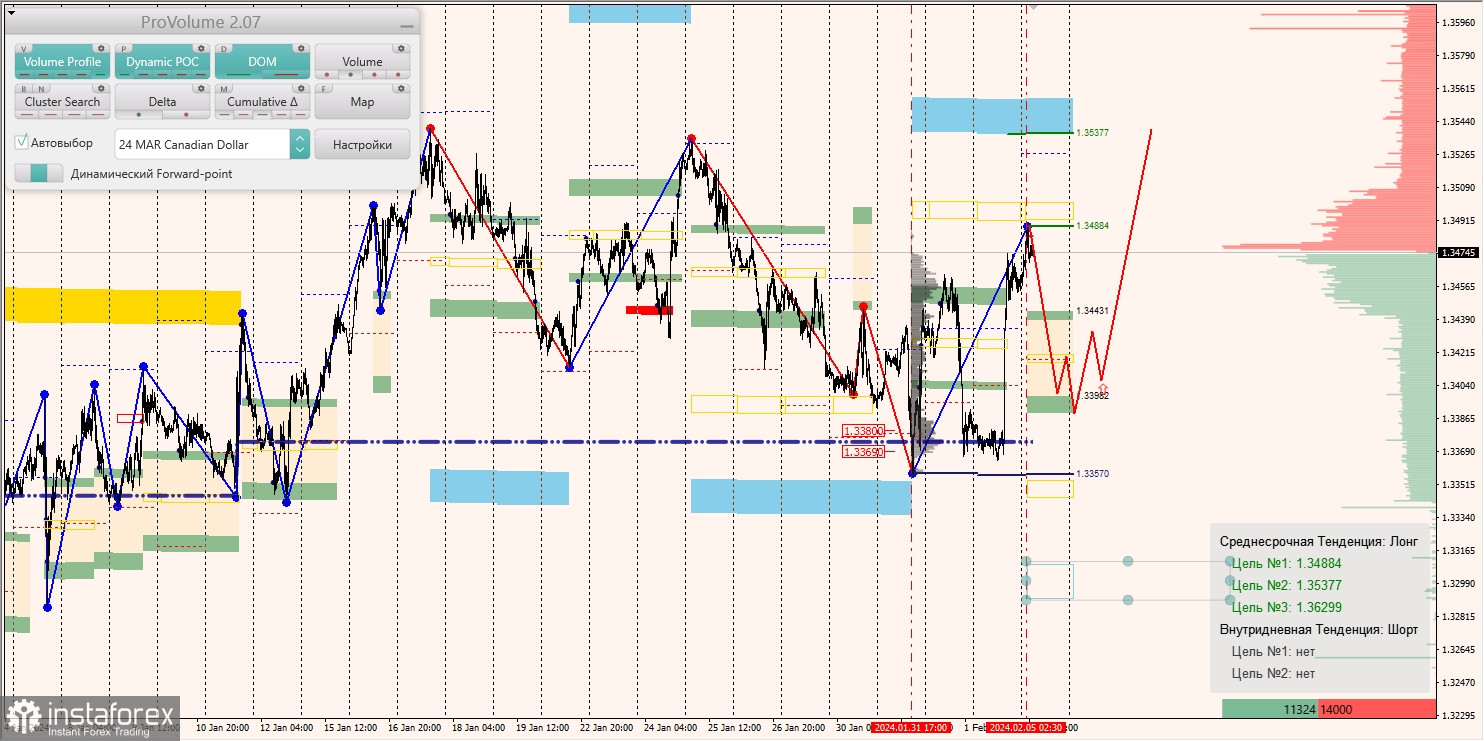Click Среднесрочная Тенденция: Лонг text
Screen dimensions: 1484x741
[1319, 541]
